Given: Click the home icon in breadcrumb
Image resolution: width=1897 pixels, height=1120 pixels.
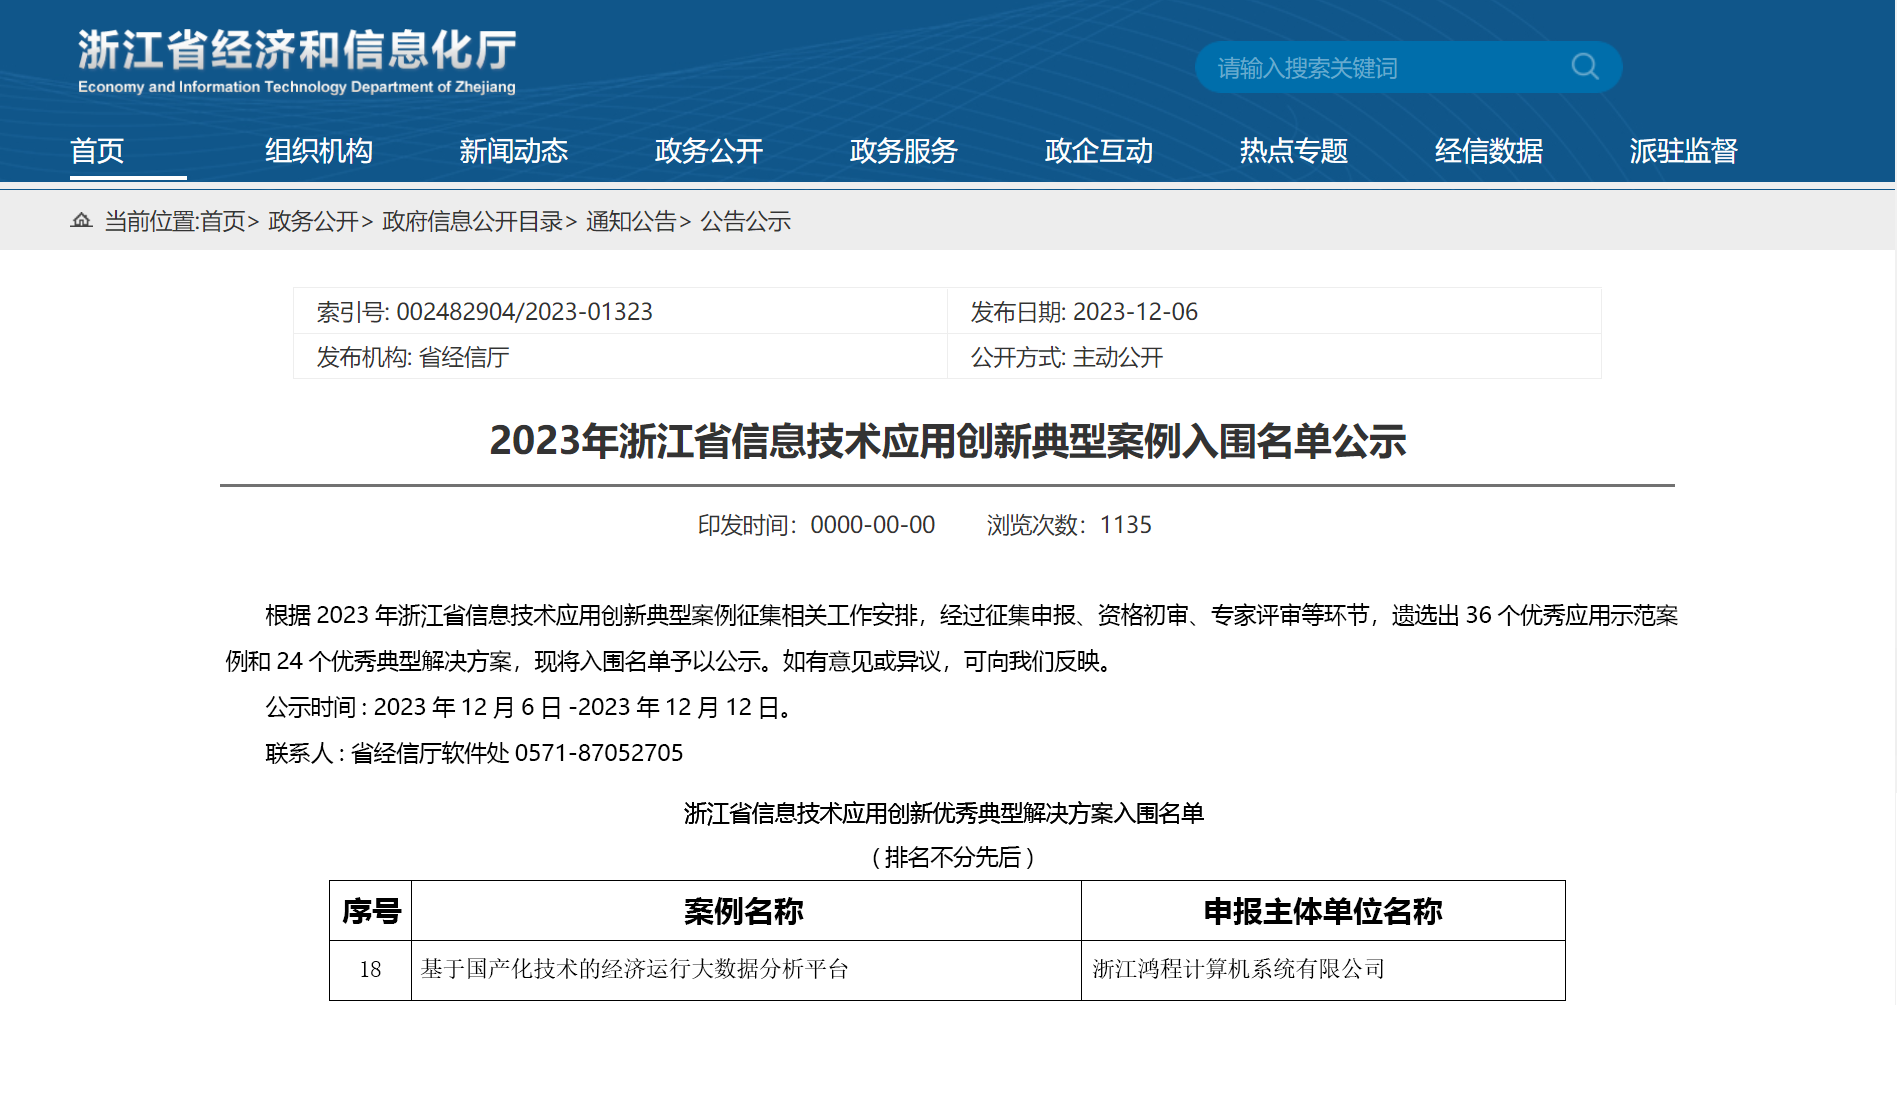Looking at the screenshot, I should pos(81,220).
